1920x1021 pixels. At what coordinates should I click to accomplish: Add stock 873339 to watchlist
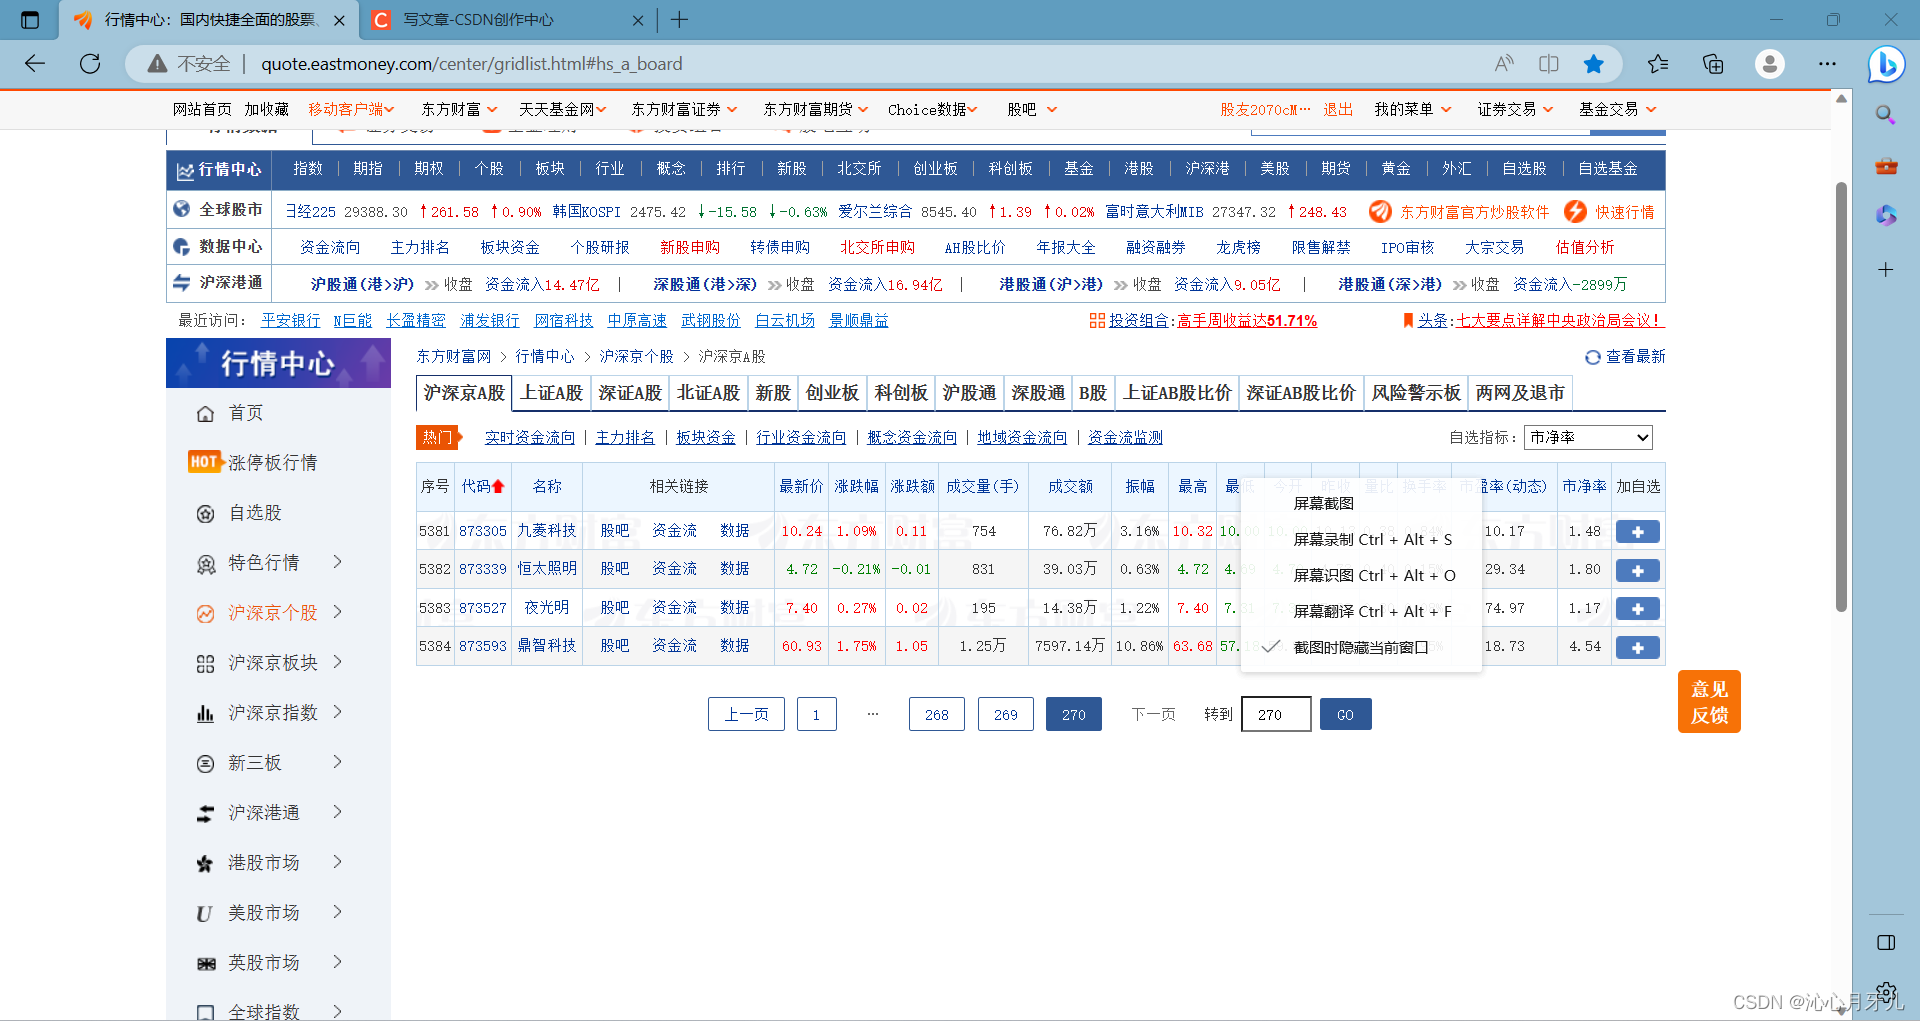click(x=1637, y=570)
